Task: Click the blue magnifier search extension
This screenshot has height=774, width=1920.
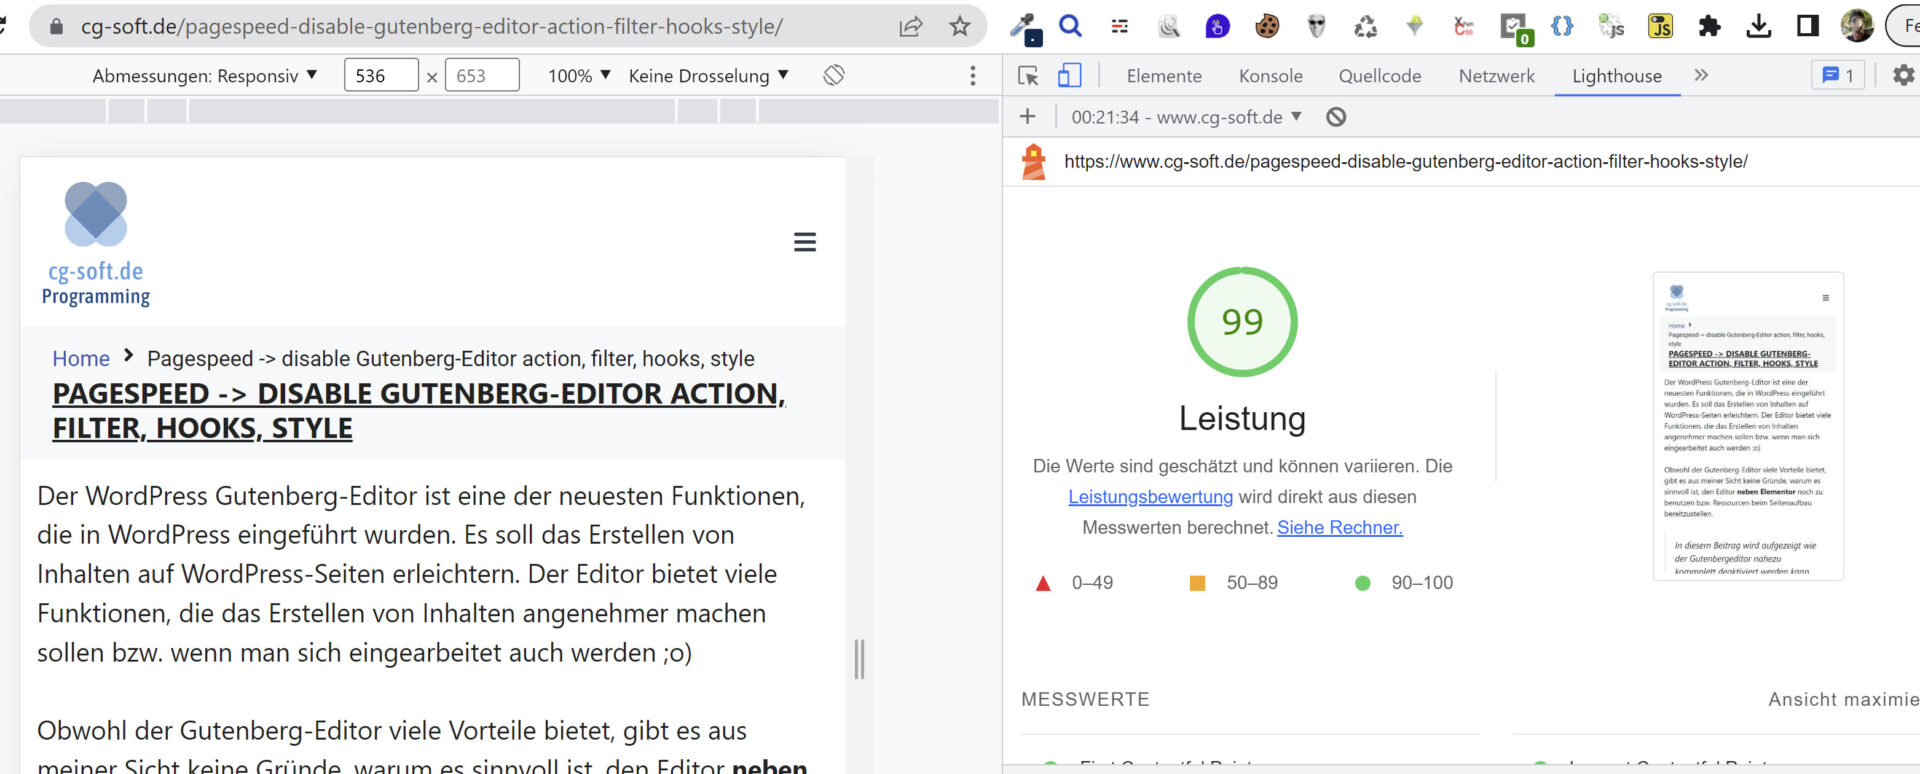Action: tap(1070, 26)
